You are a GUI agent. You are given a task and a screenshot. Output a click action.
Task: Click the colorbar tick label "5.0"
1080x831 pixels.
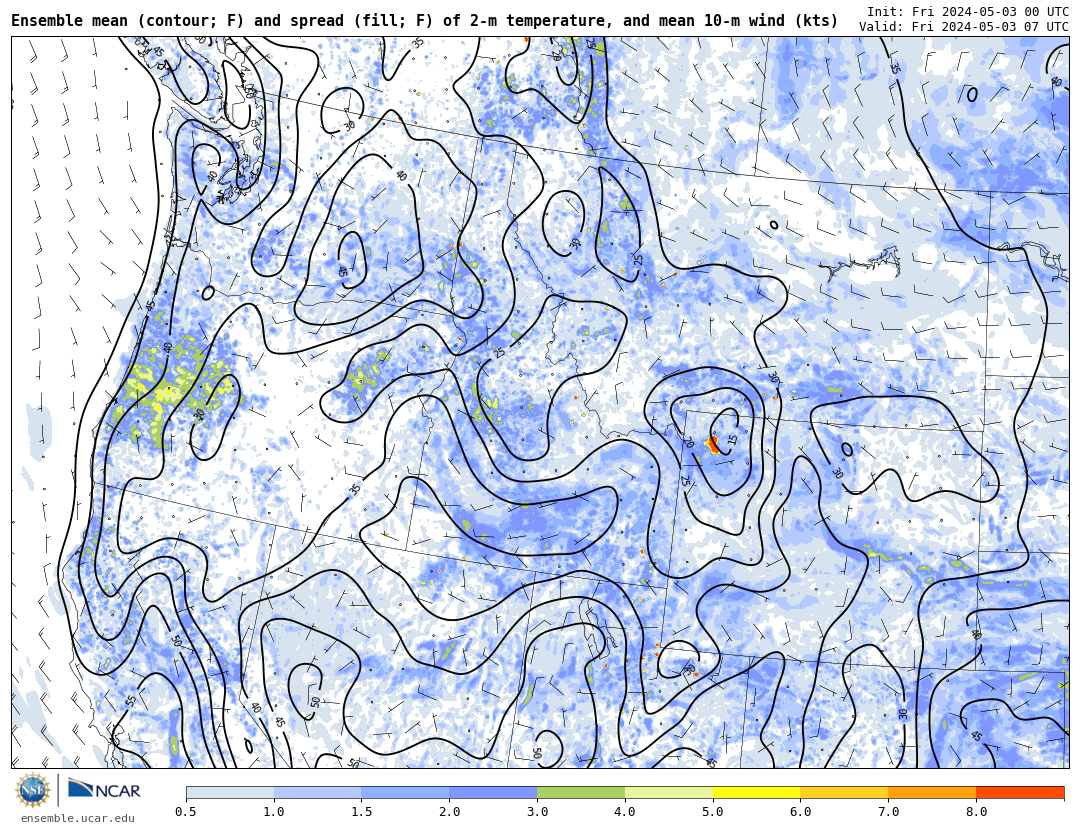click(x=713, y=812)
